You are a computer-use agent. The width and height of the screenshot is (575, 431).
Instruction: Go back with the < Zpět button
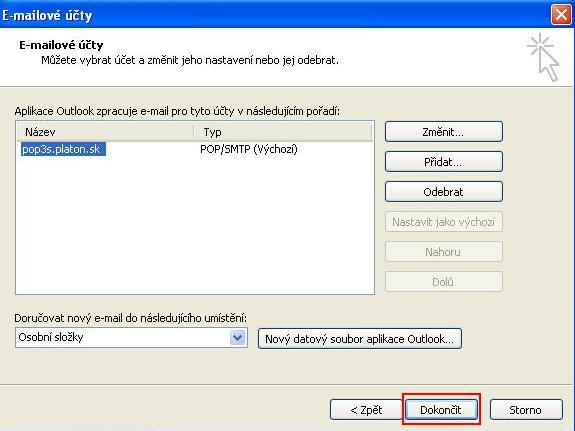coord(366,410)
